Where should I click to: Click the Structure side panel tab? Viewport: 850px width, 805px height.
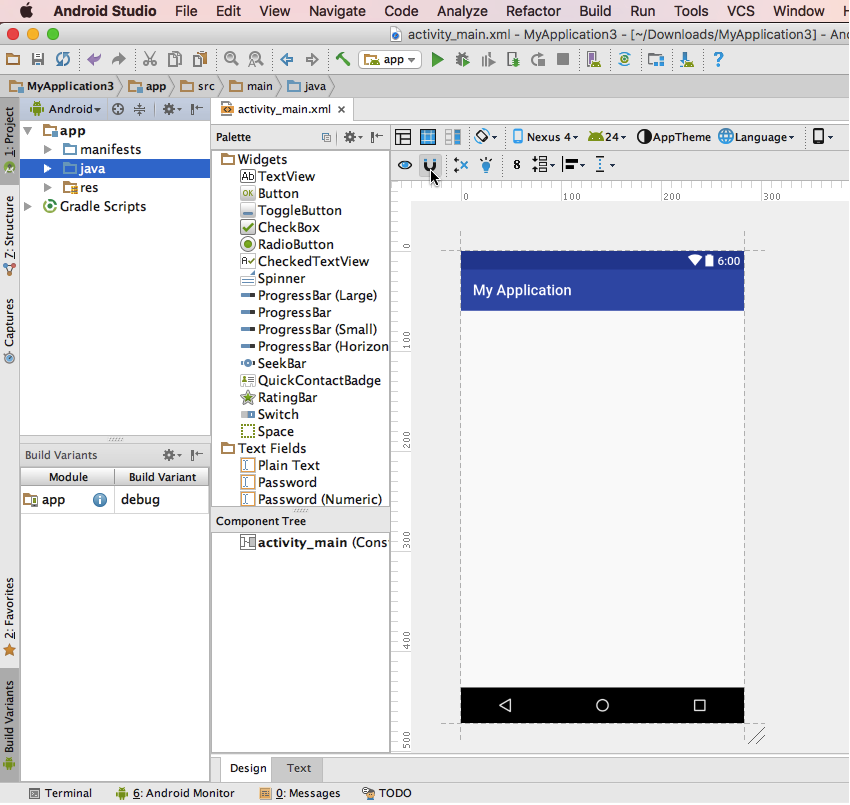9,235
